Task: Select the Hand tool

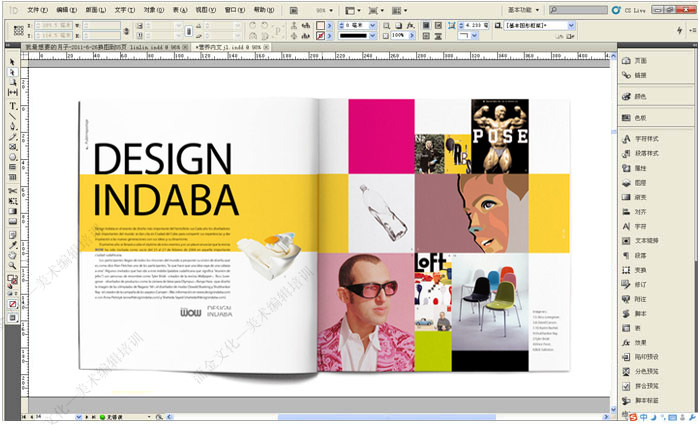Action: [x=12, y=255]
